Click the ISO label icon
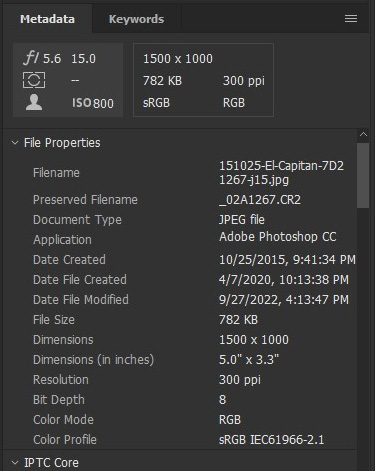375x471 pixels. 82,103
